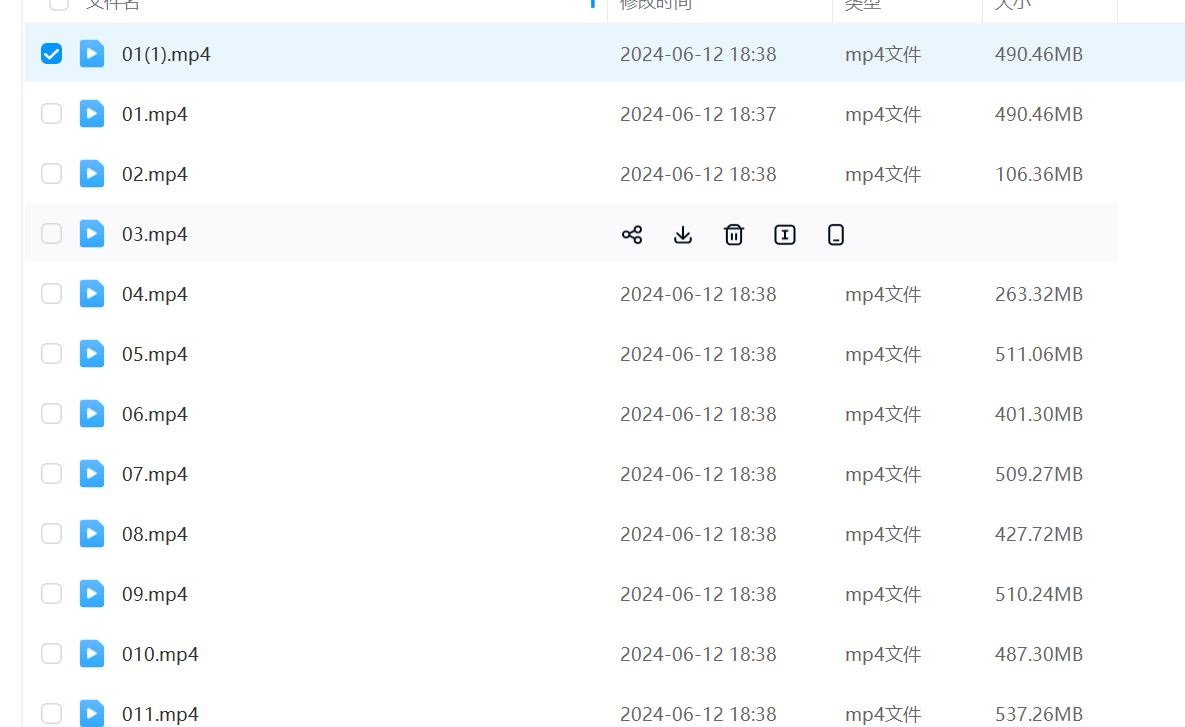Image resolution: width=1185 pixels, height=727 pixels.
Task: Click the 01.mp4 row's 490.46MB size
Action: click(x=1038, y=114)
